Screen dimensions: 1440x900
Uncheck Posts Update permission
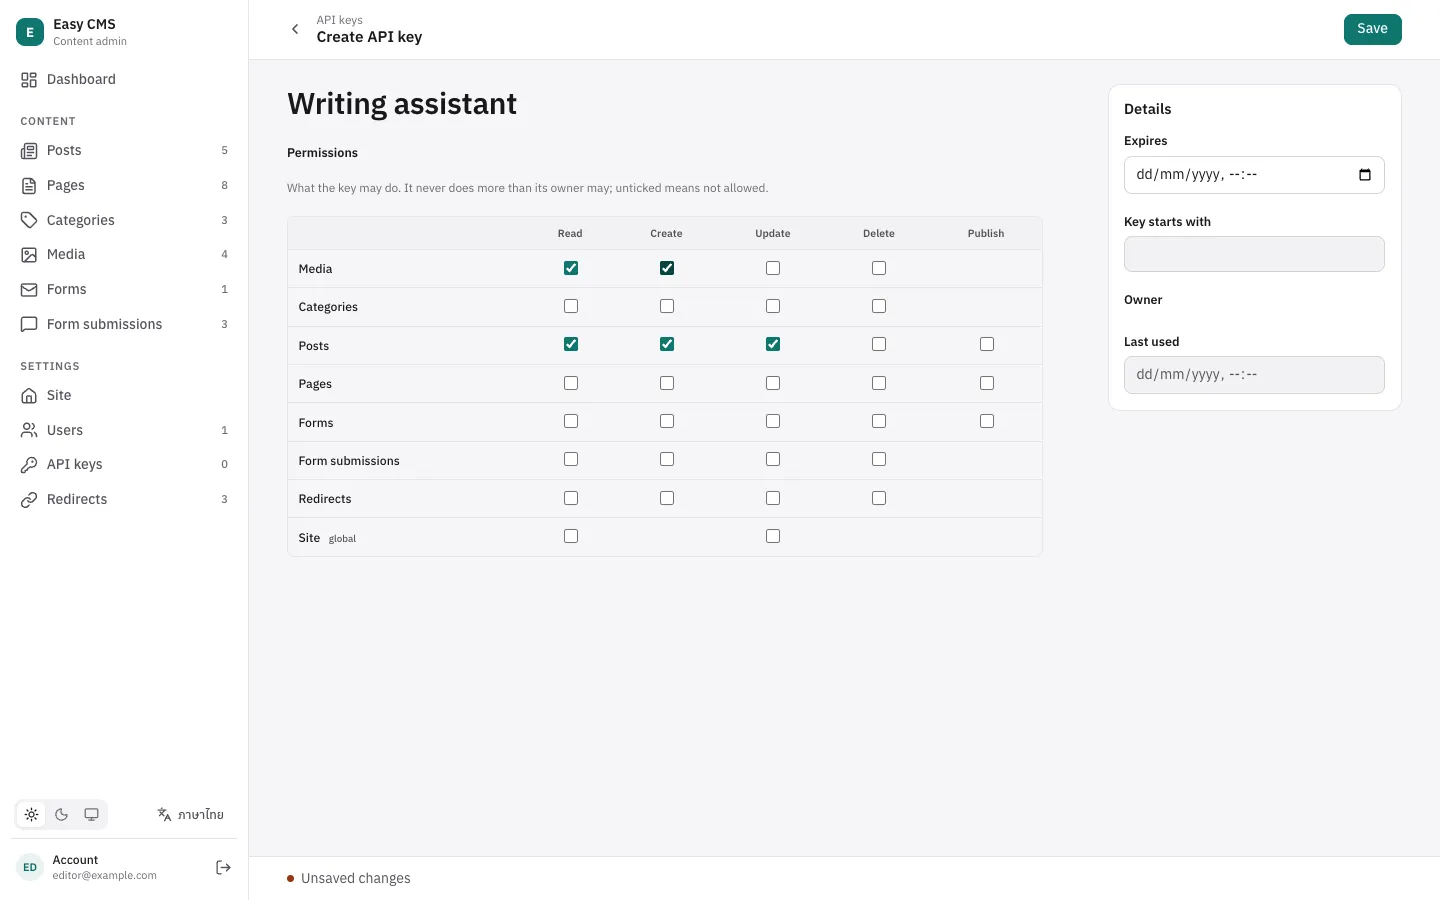coord(773,344)
